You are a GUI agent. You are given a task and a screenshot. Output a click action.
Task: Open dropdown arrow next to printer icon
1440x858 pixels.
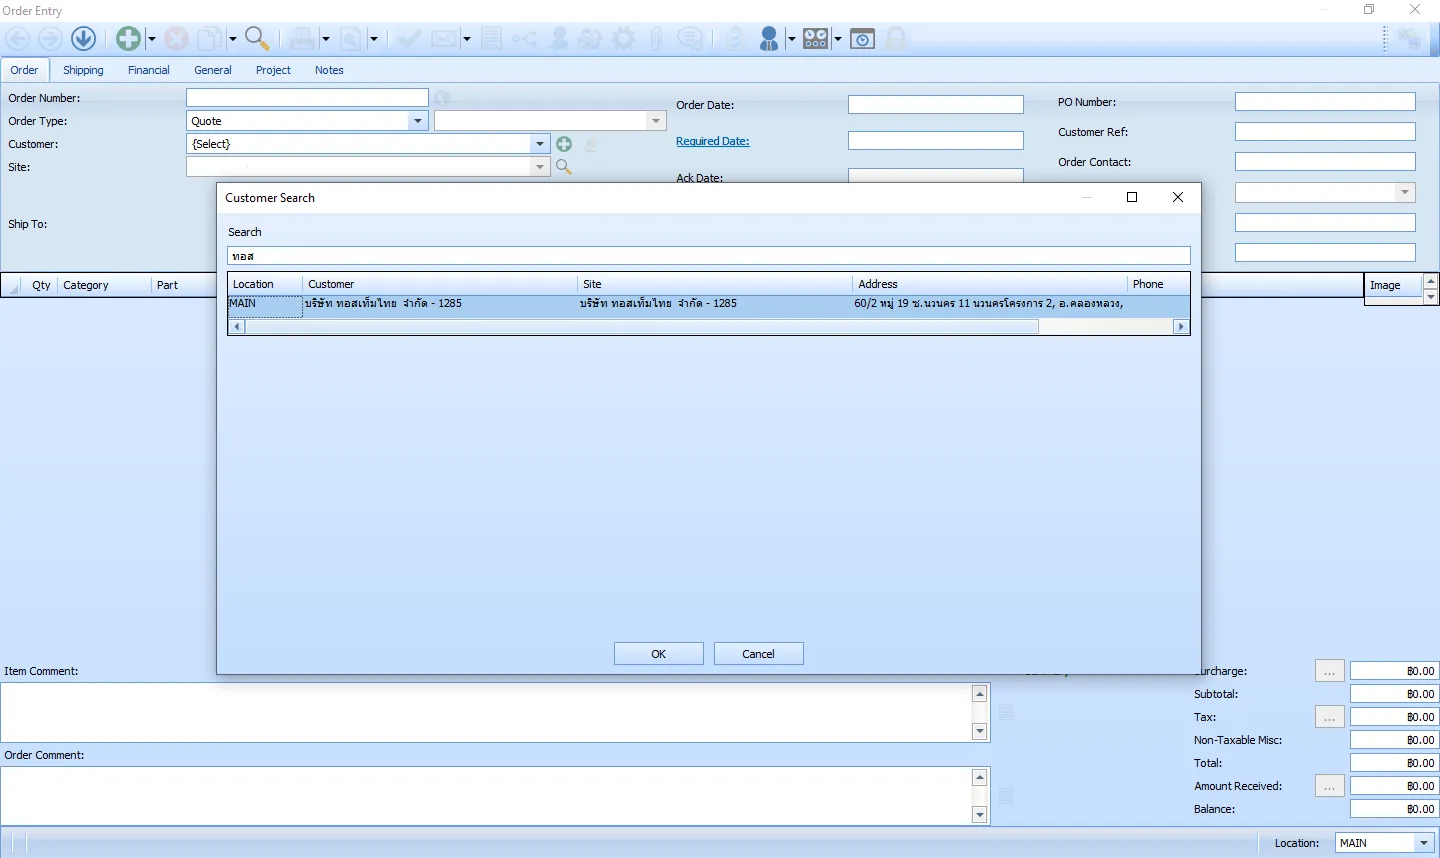(x=325, y=39)
